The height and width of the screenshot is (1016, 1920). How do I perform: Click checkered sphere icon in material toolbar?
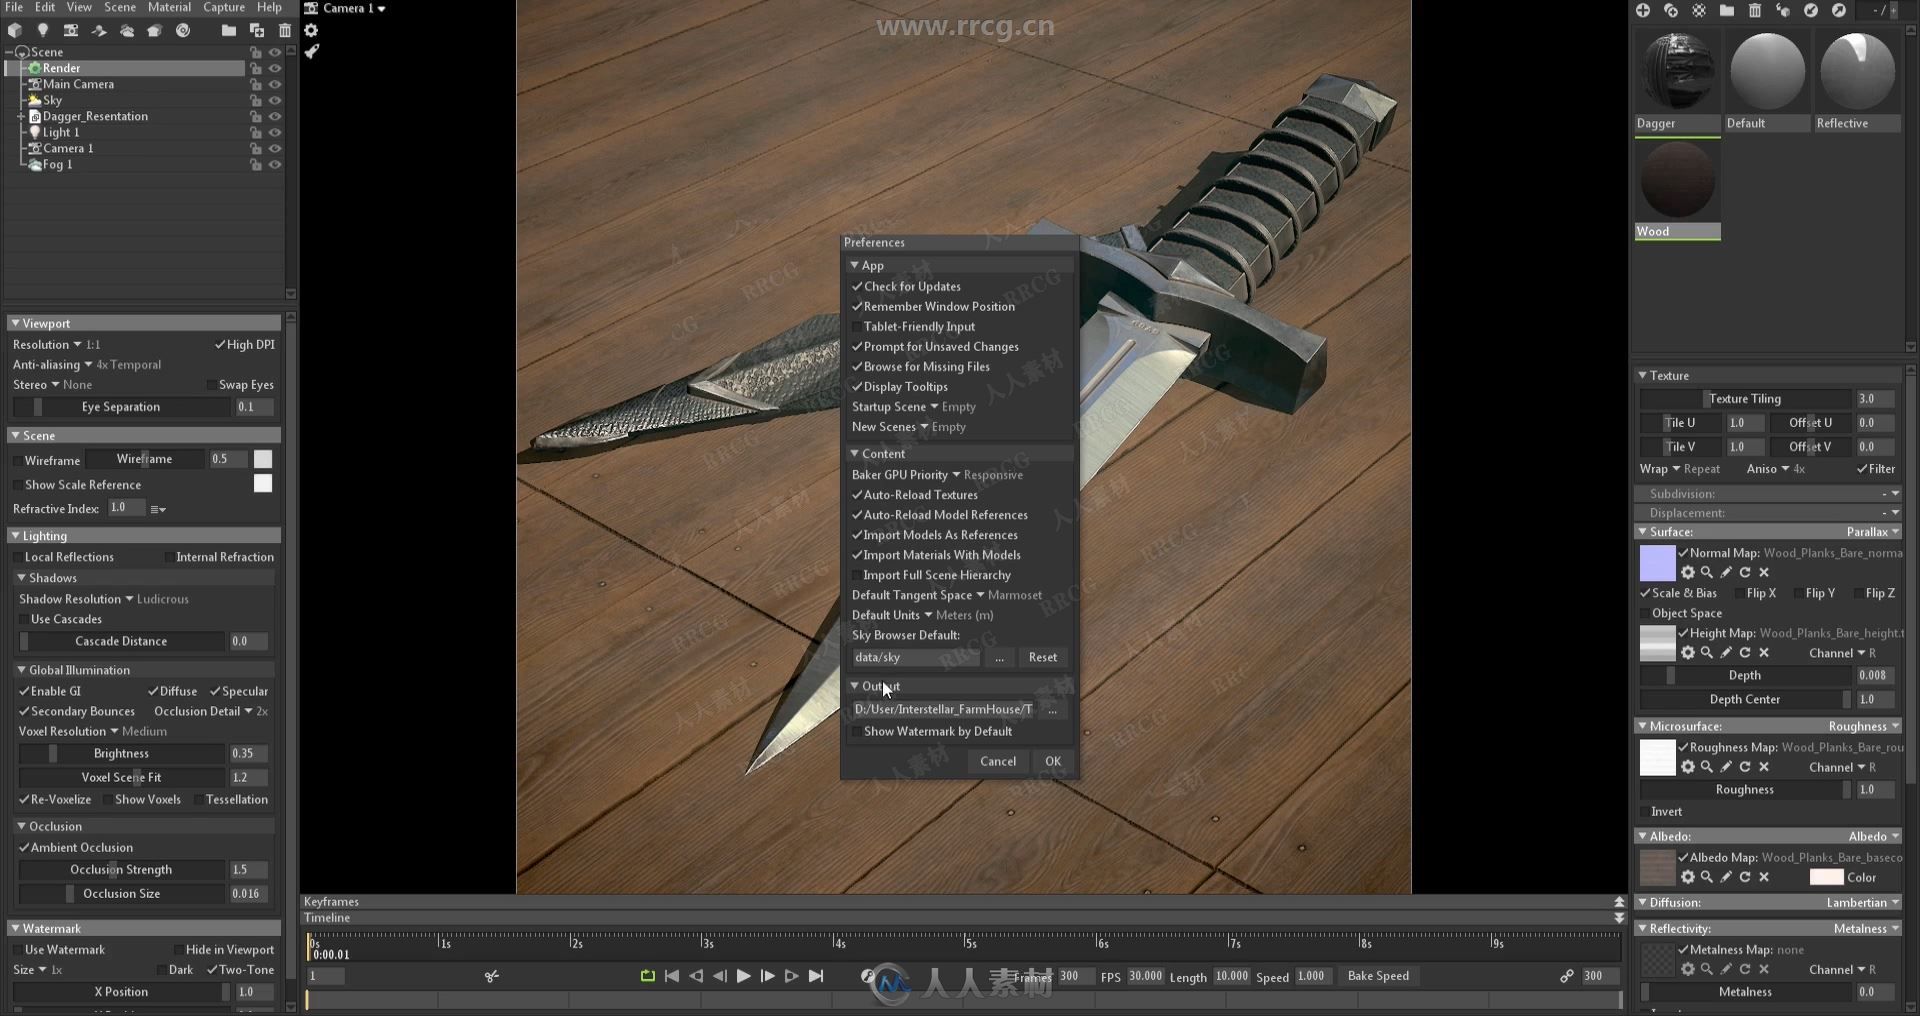[x=1699, y=10]
